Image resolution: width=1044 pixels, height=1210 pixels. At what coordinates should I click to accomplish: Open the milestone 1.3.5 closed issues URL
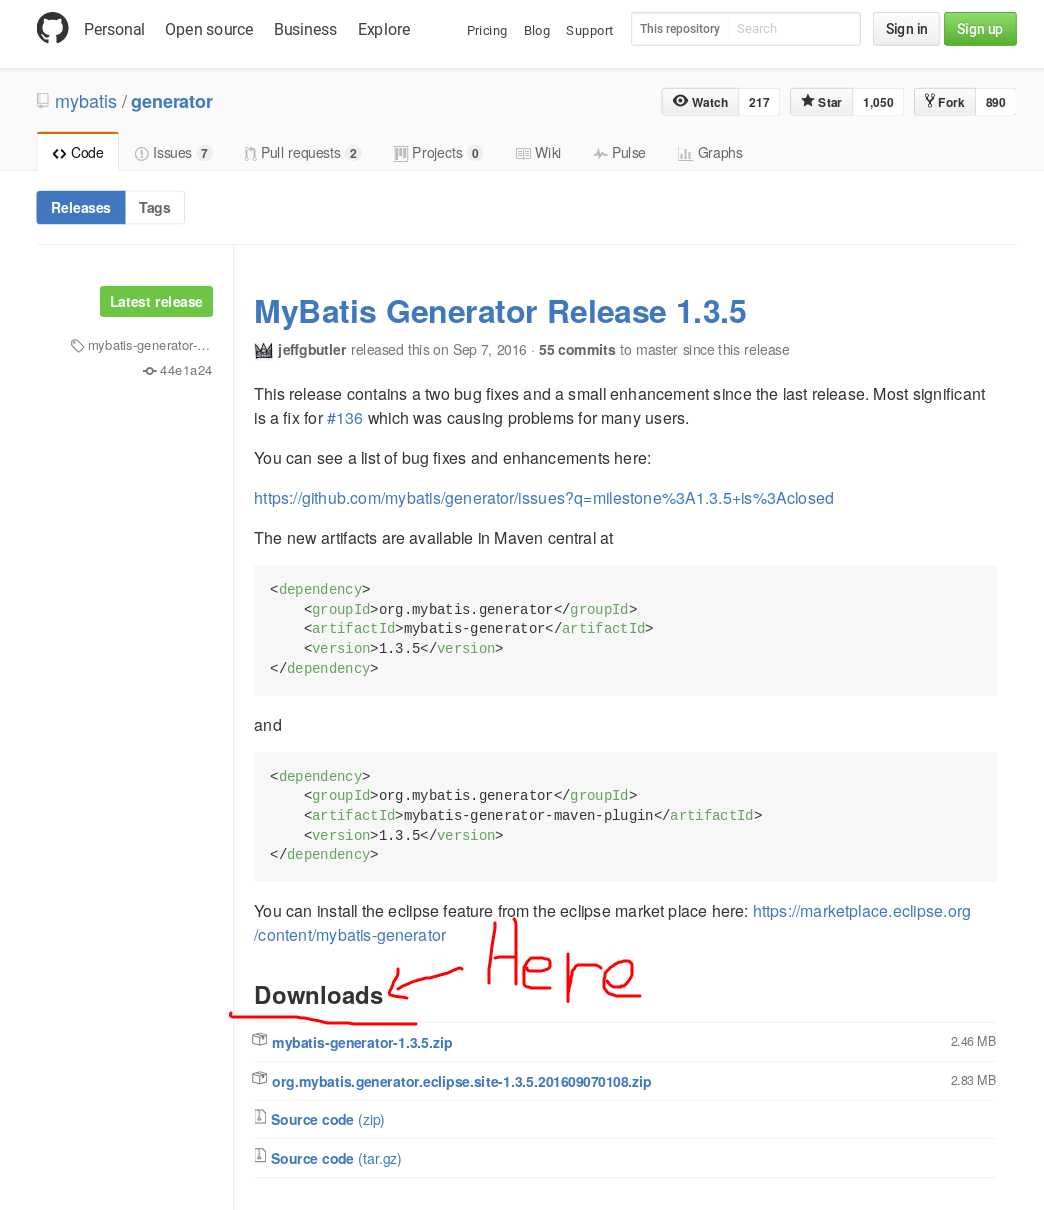544,498
